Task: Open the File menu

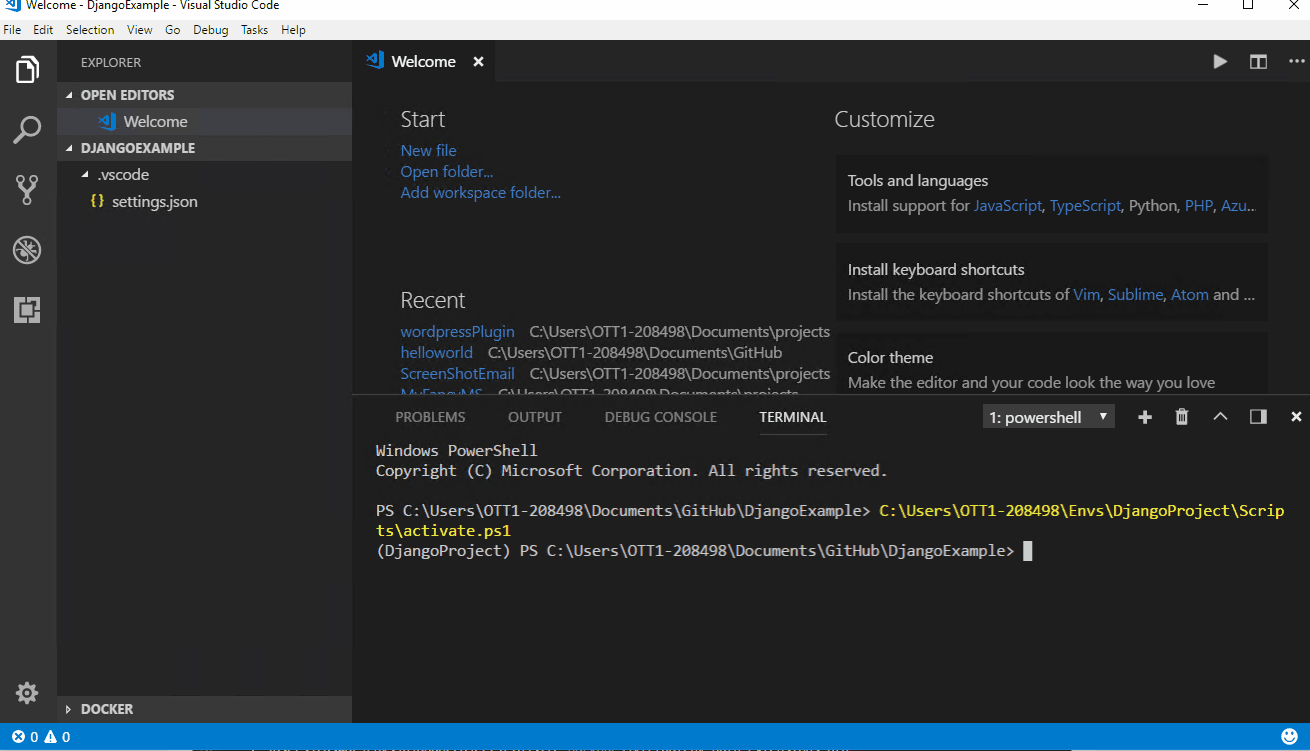Action: (x=12, y=30)
